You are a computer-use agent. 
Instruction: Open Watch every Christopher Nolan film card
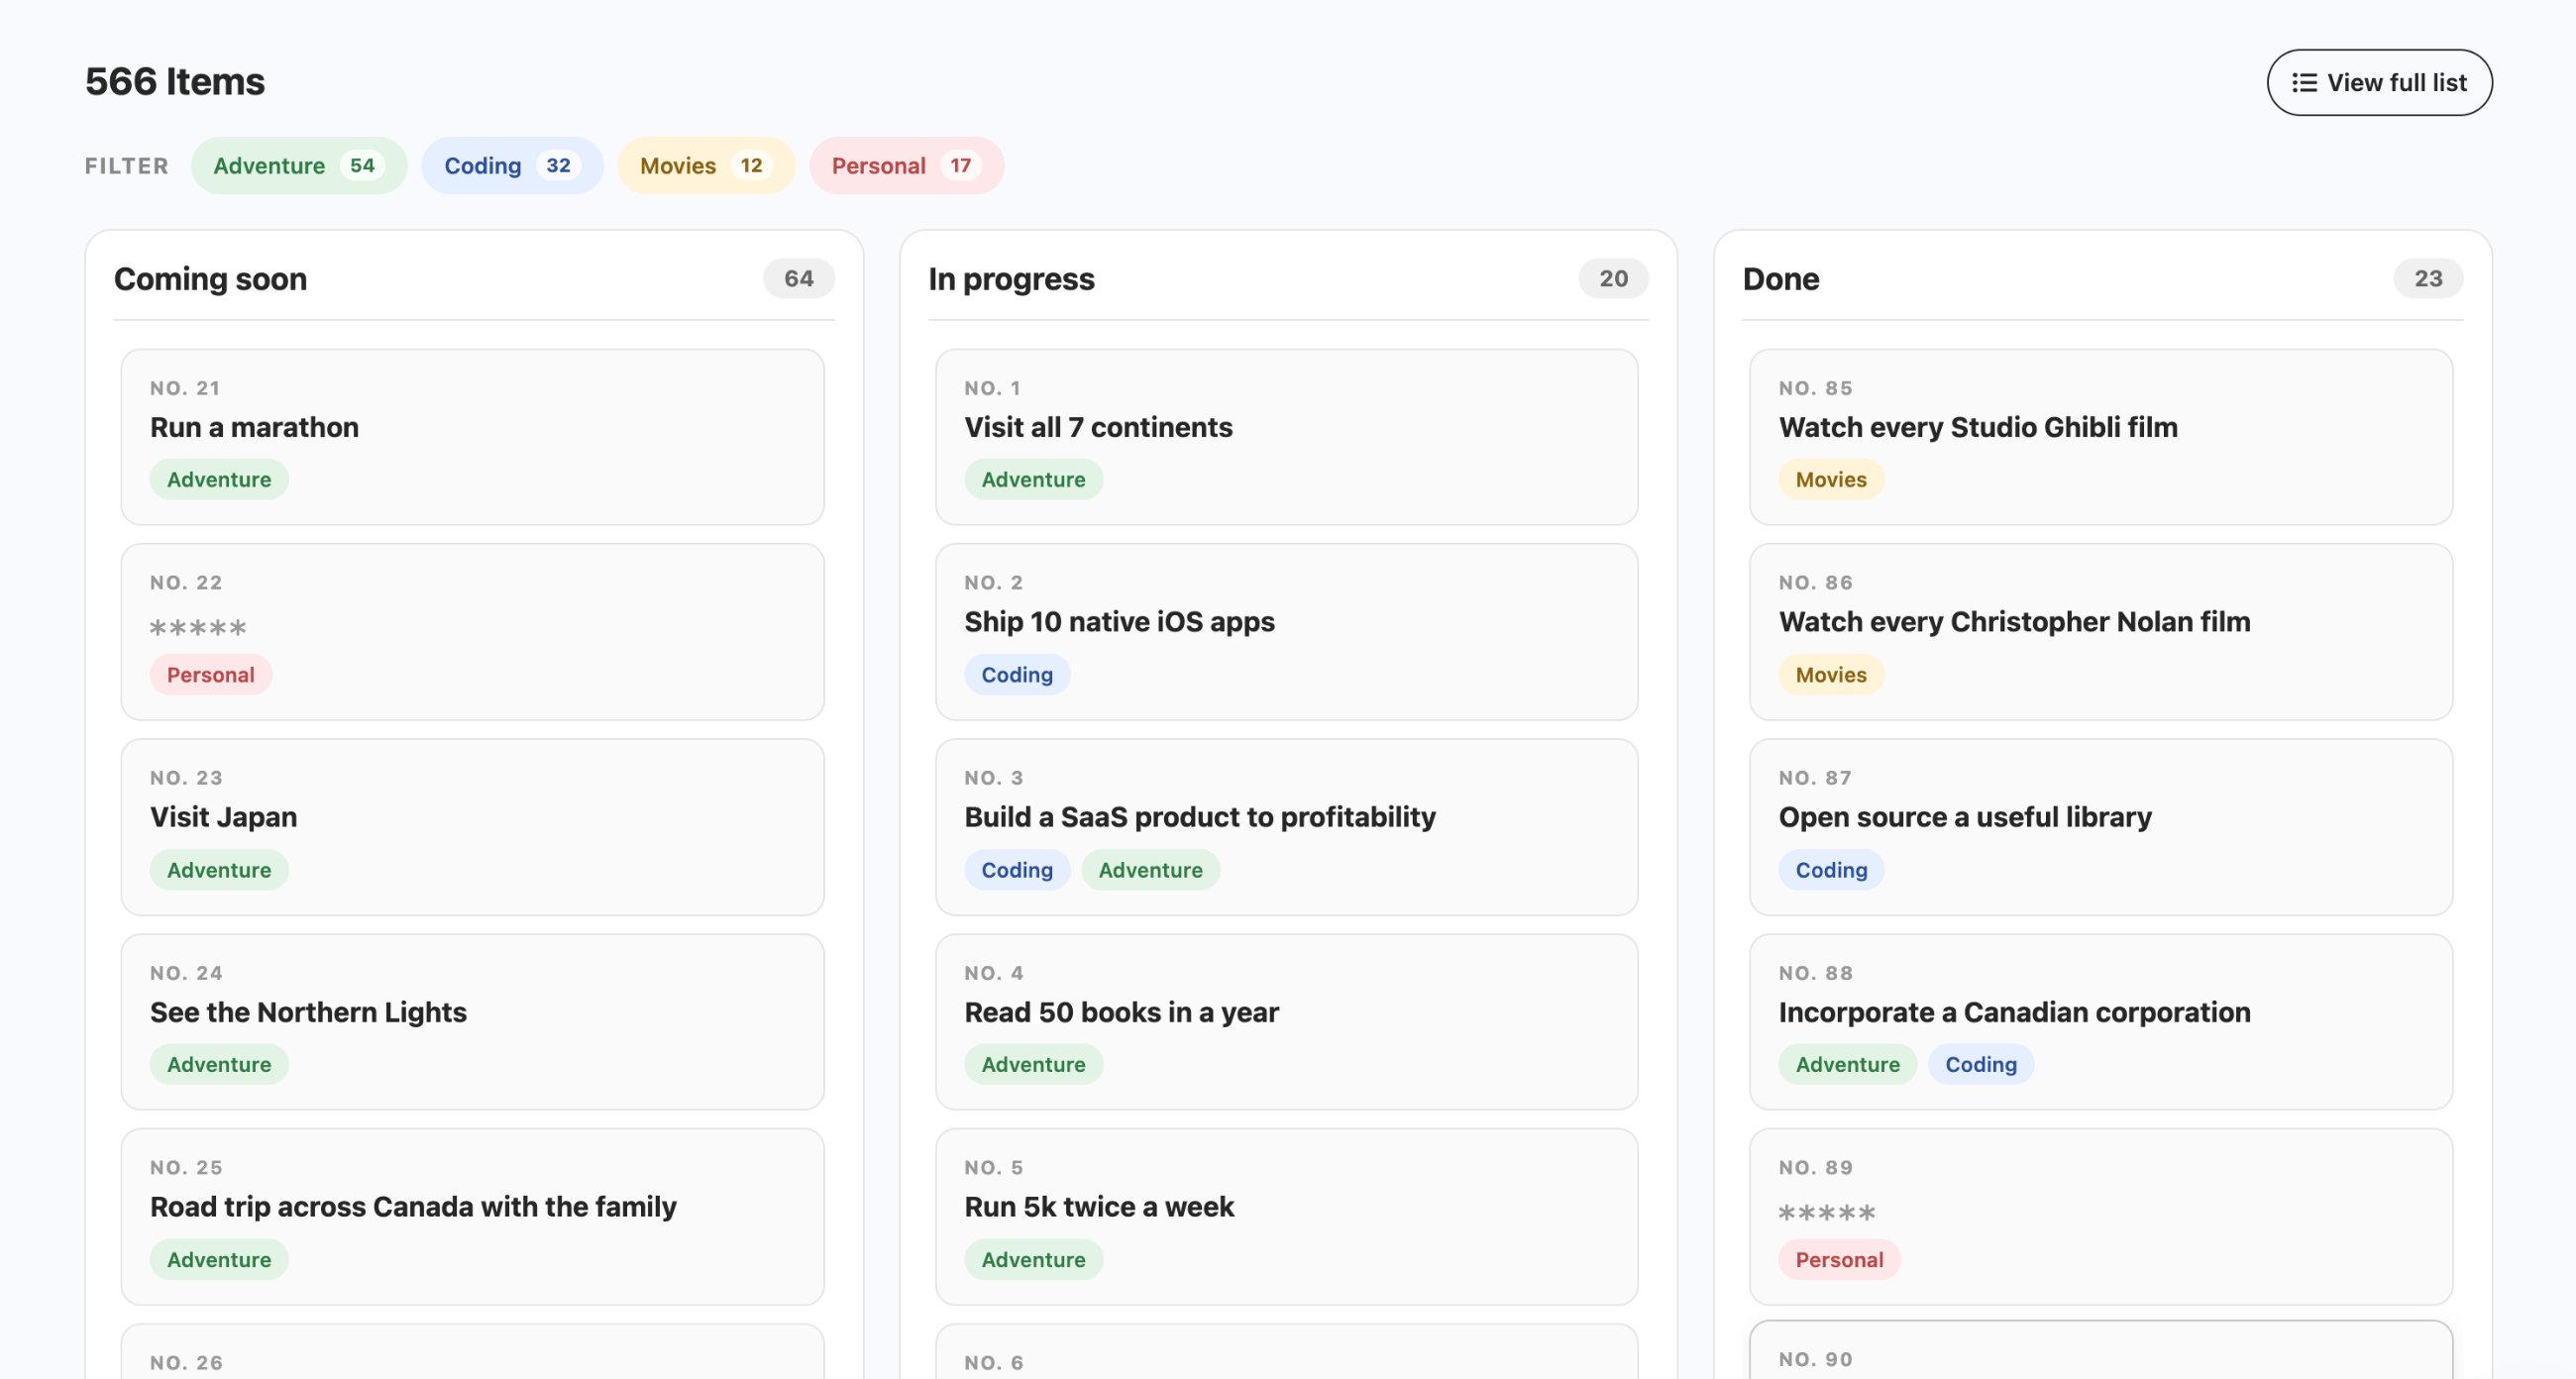tap(2101, 631)
